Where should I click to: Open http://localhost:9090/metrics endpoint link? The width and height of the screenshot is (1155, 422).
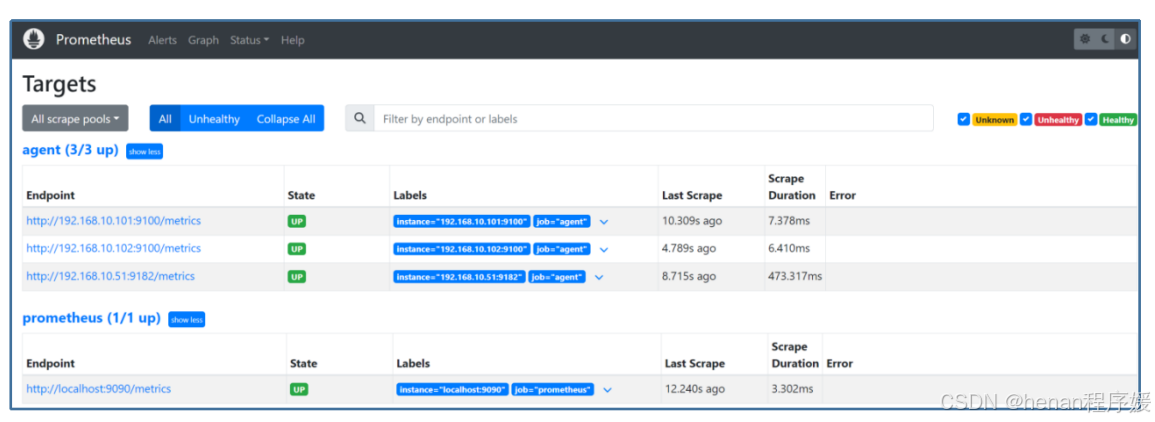click(x=99, y=388)
